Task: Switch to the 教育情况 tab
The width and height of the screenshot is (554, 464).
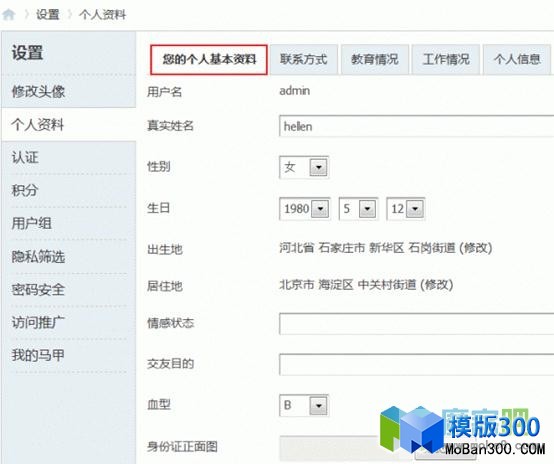Action: (x=375, y=59)
